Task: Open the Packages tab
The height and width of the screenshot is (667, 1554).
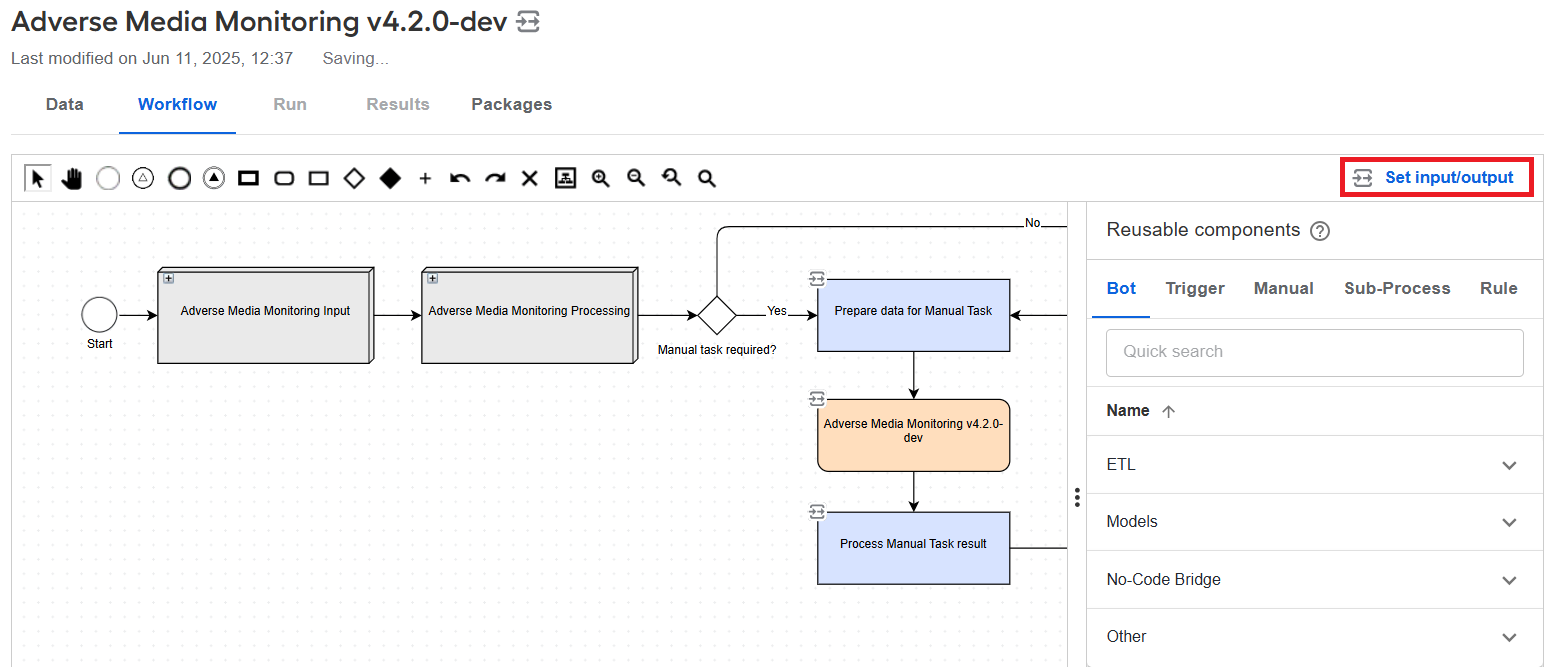Action: point(511,104)
